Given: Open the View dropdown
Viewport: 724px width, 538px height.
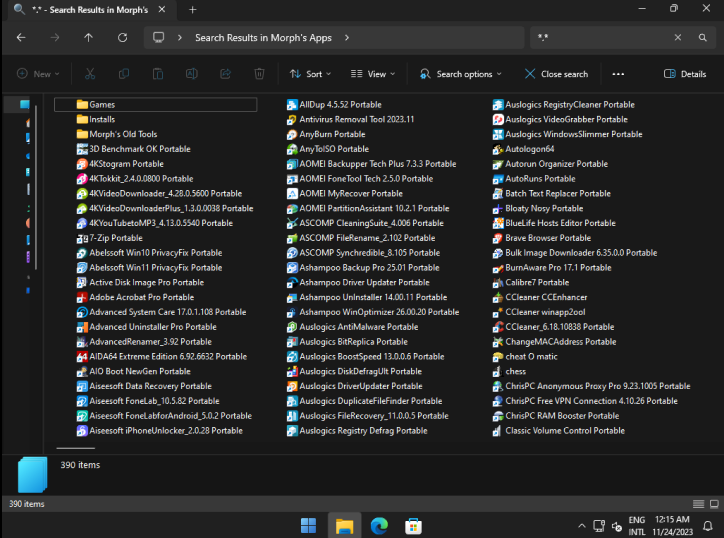Looking at the screenshot, I should click(373, 74).
